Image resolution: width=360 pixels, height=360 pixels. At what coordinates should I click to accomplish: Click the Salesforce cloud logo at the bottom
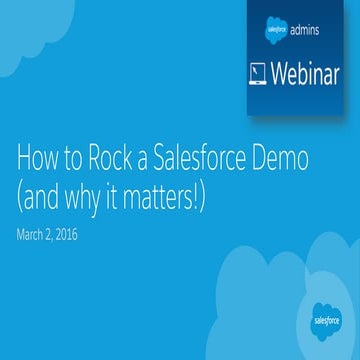coord(327,322)
